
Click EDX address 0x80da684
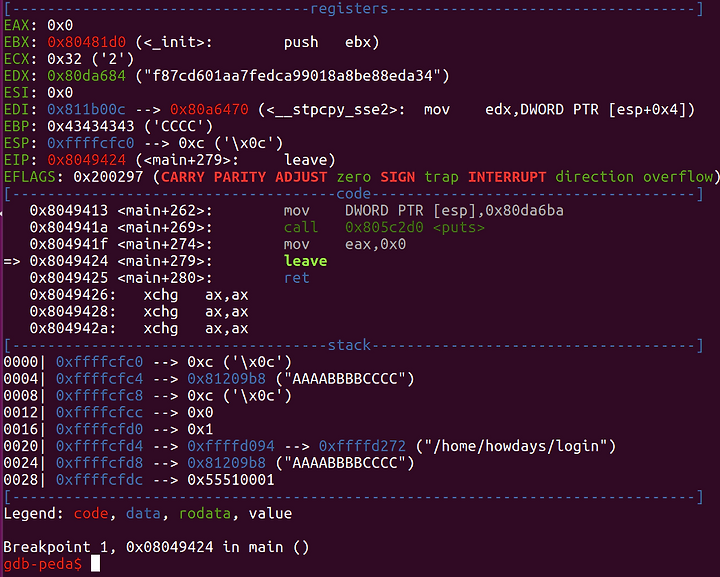86,76
